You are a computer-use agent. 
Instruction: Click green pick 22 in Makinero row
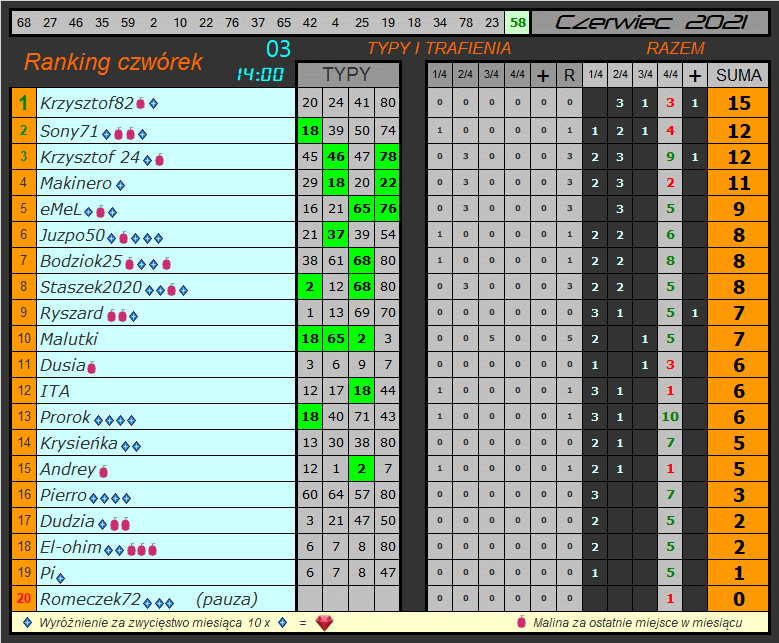click(388, 182)
